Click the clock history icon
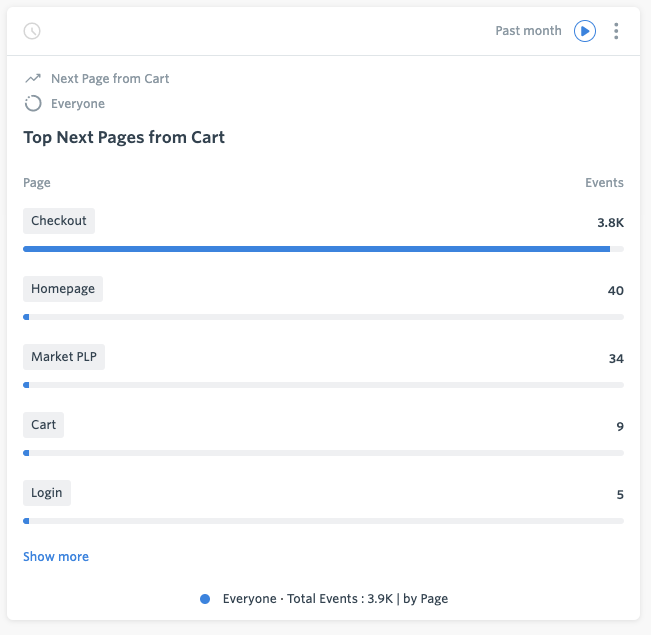Screen dimensions: 651x635 [x=32, y=31]
